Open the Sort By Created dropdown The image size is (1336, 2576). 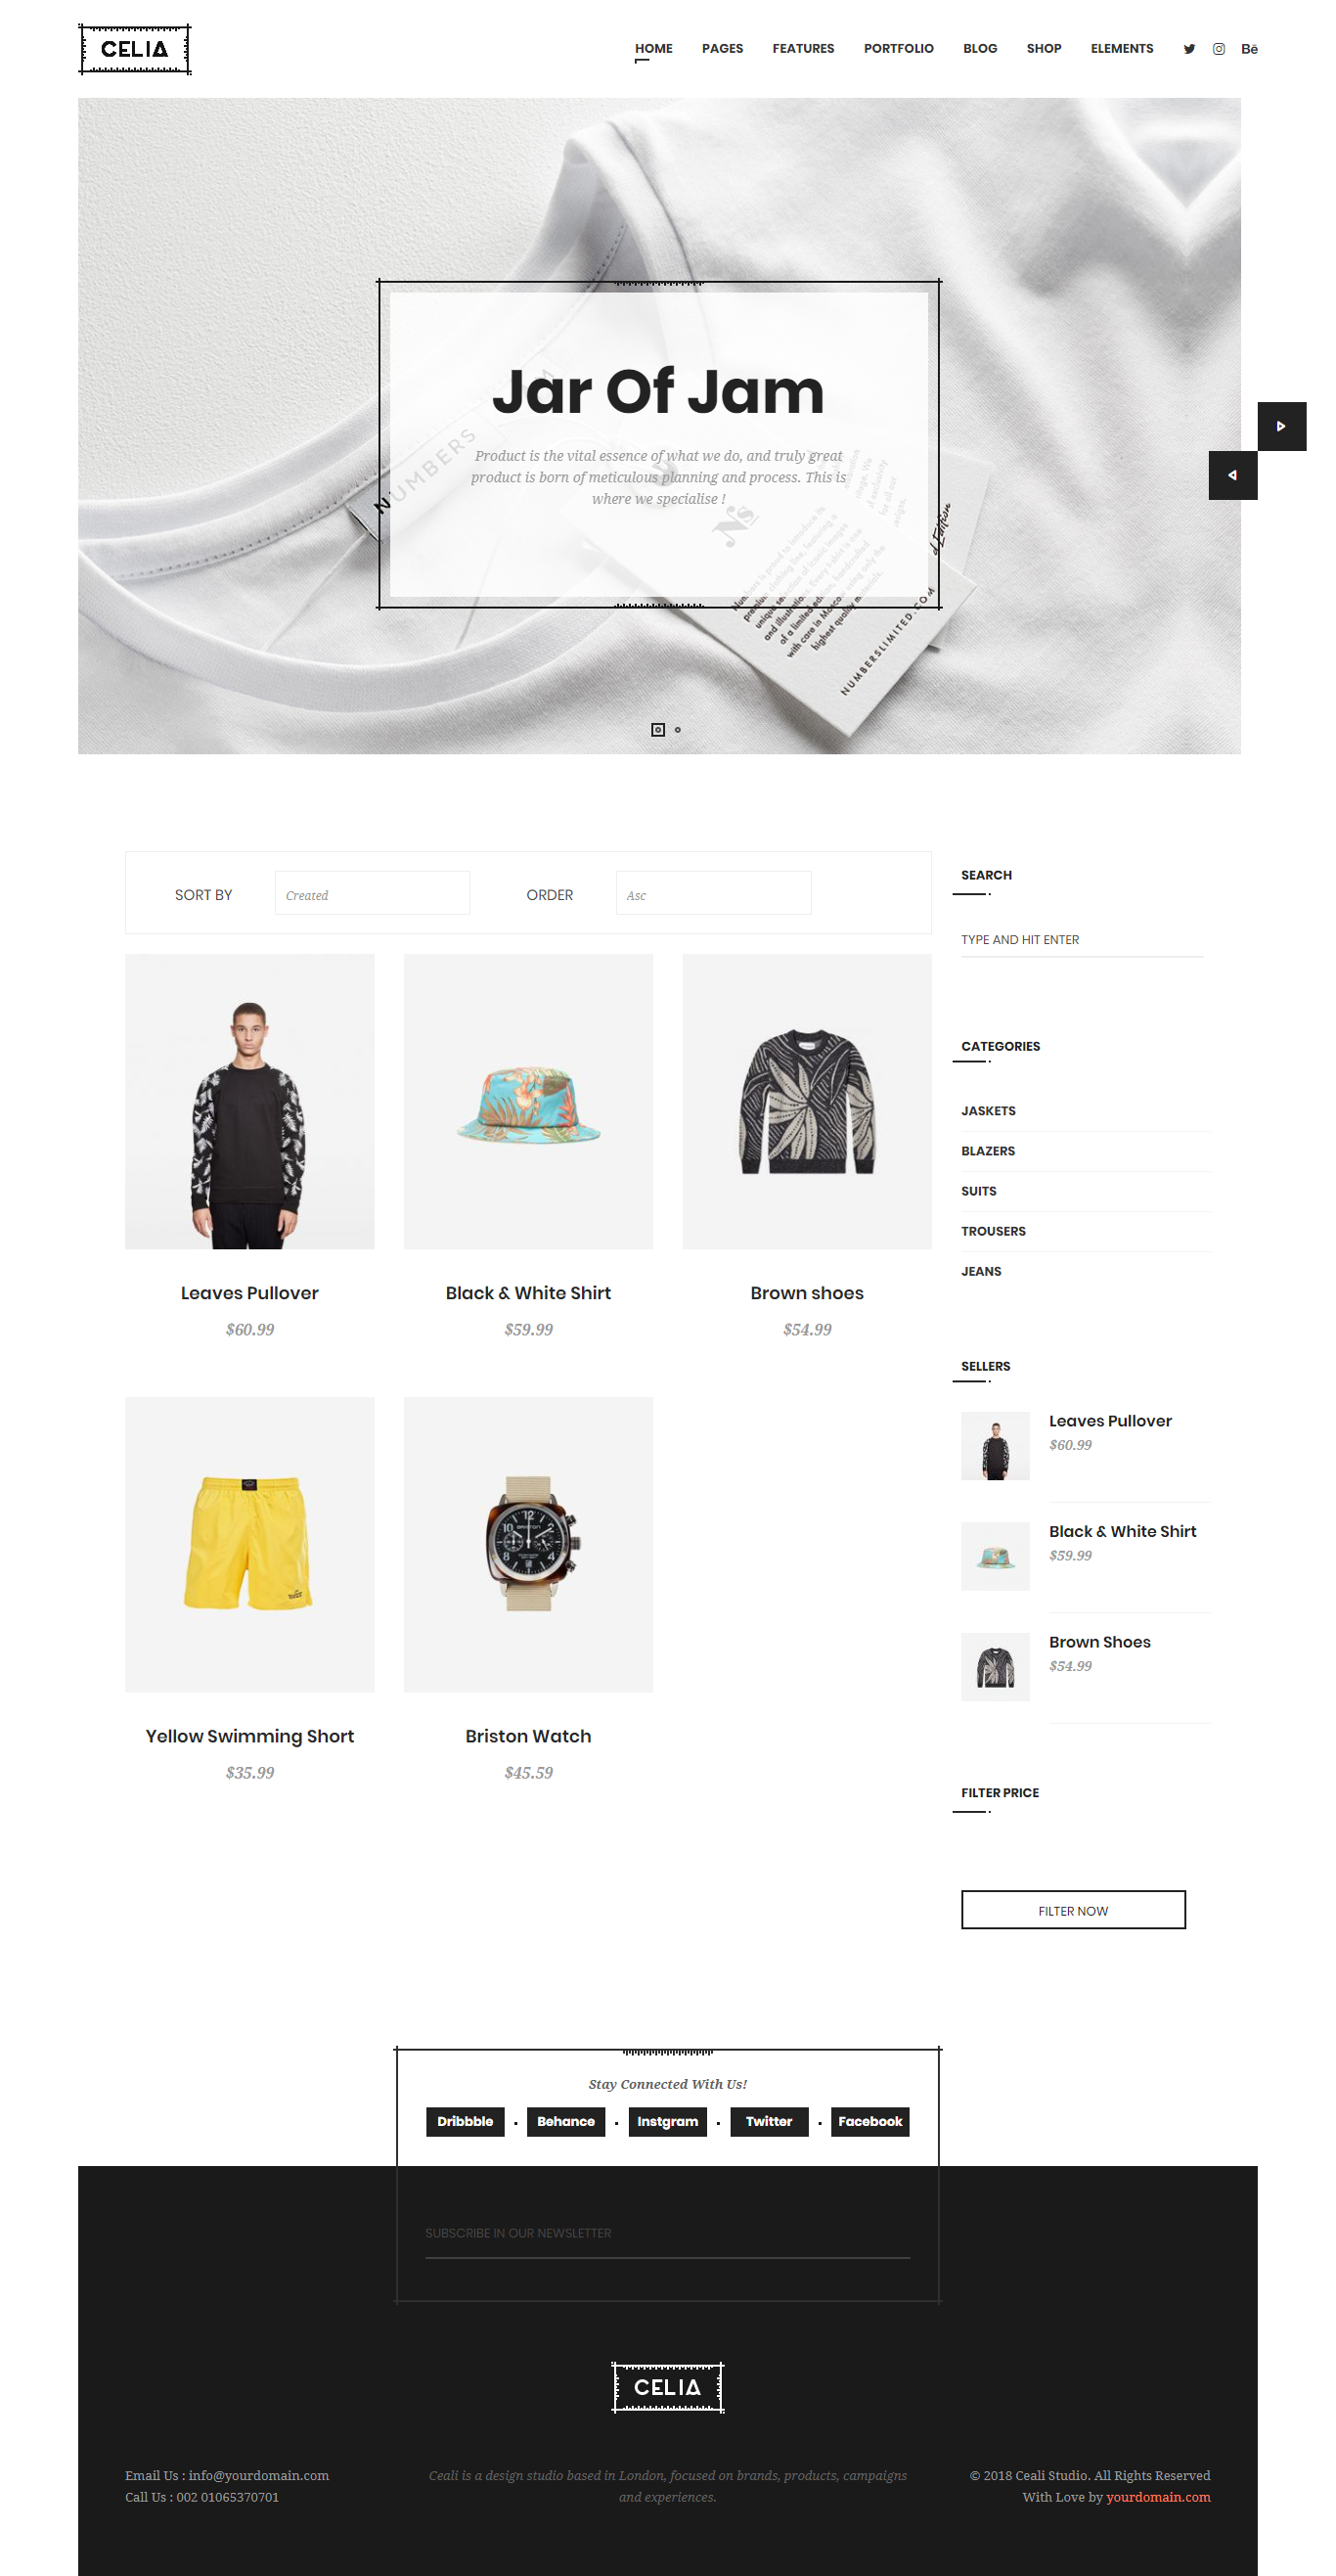pos(372,893)
